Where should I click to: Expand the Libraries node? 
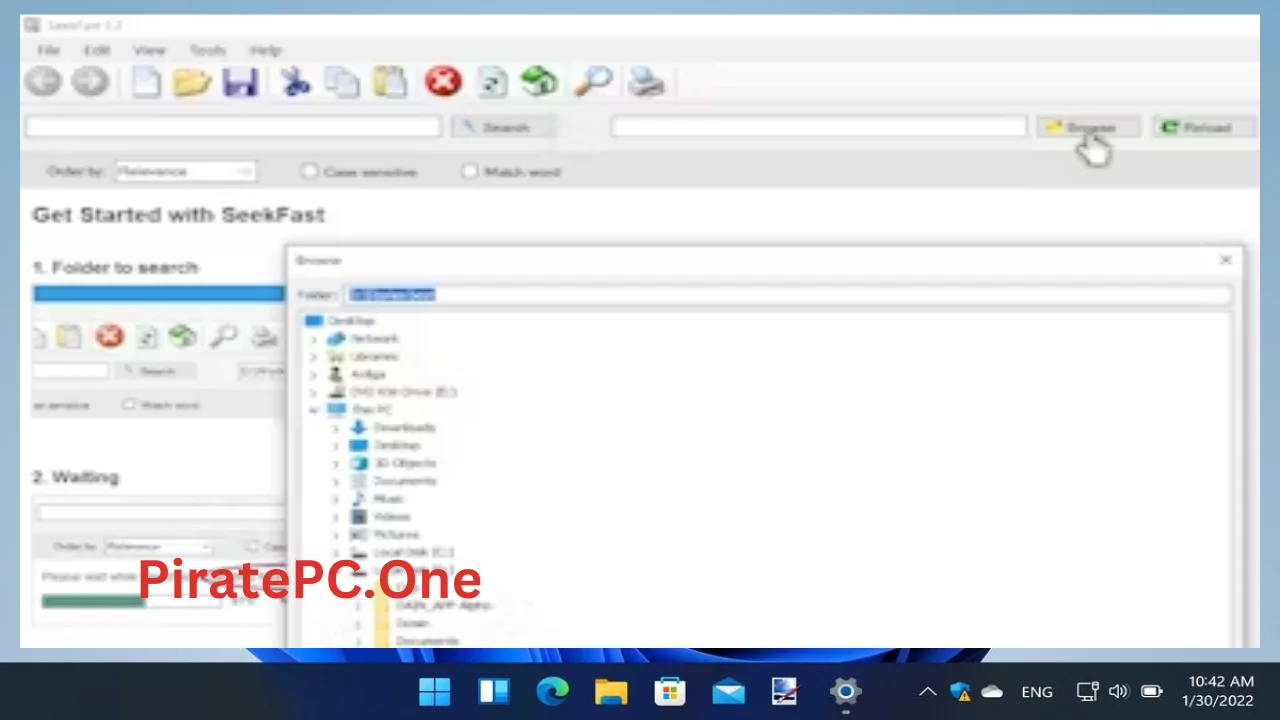(313, 357)
